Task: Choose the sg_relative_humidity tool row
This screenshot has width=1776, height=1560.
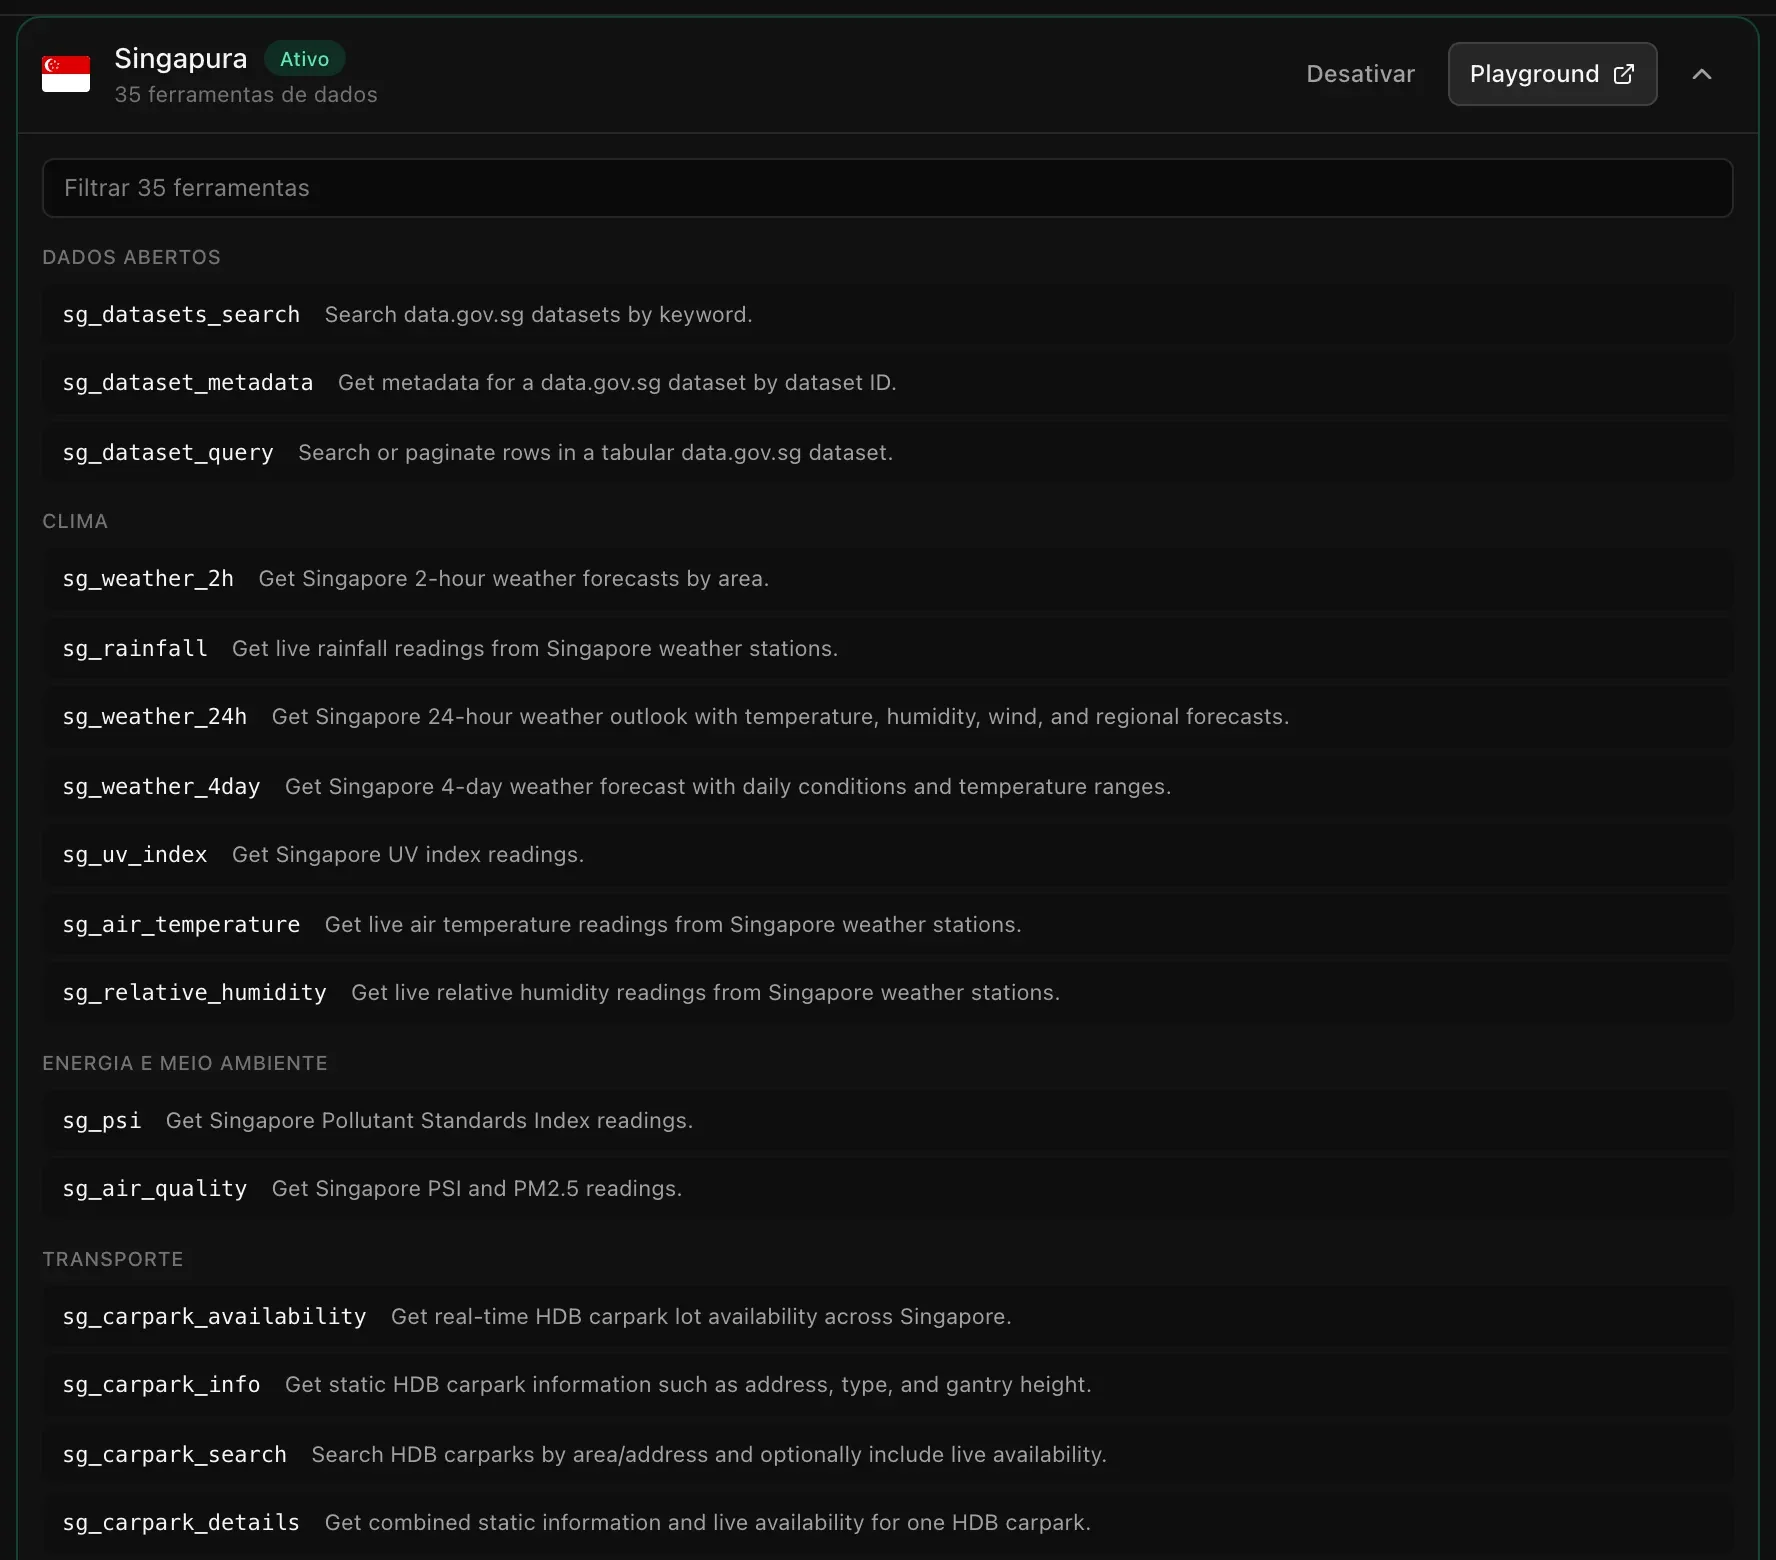Action: tap(887, 993)
